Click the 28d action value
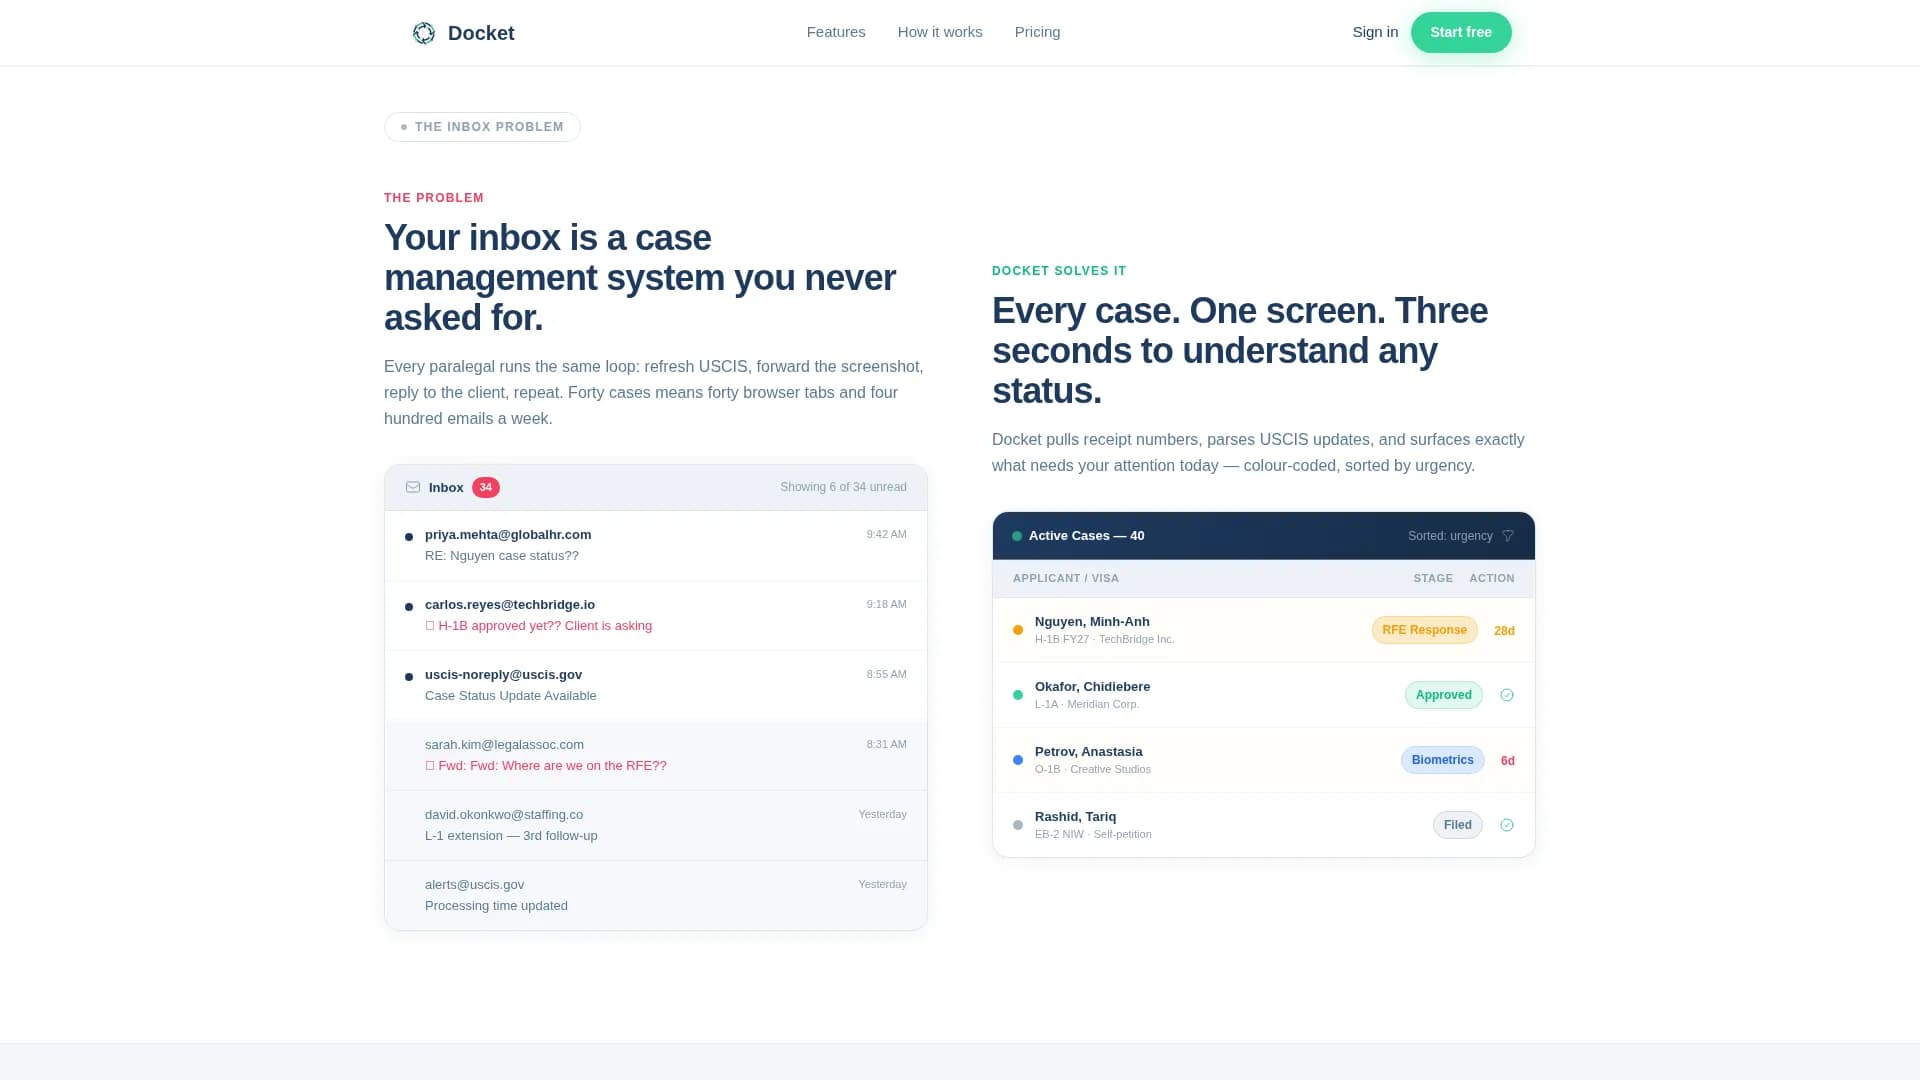 pyautogui.click(x=1504, y=631)
